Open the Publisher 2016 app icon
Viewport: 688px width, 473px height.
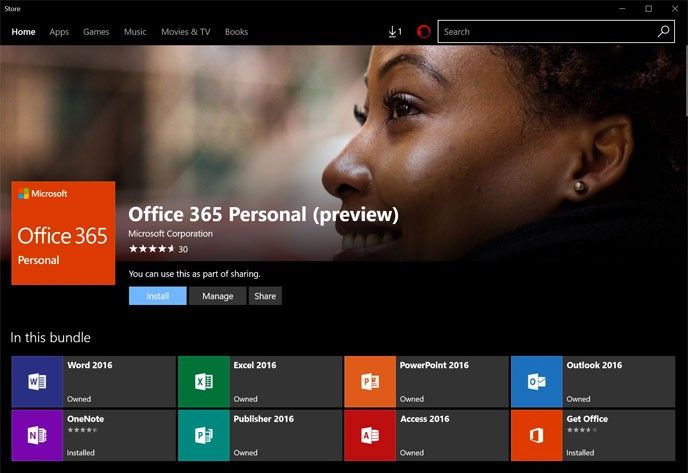[203, 435]
